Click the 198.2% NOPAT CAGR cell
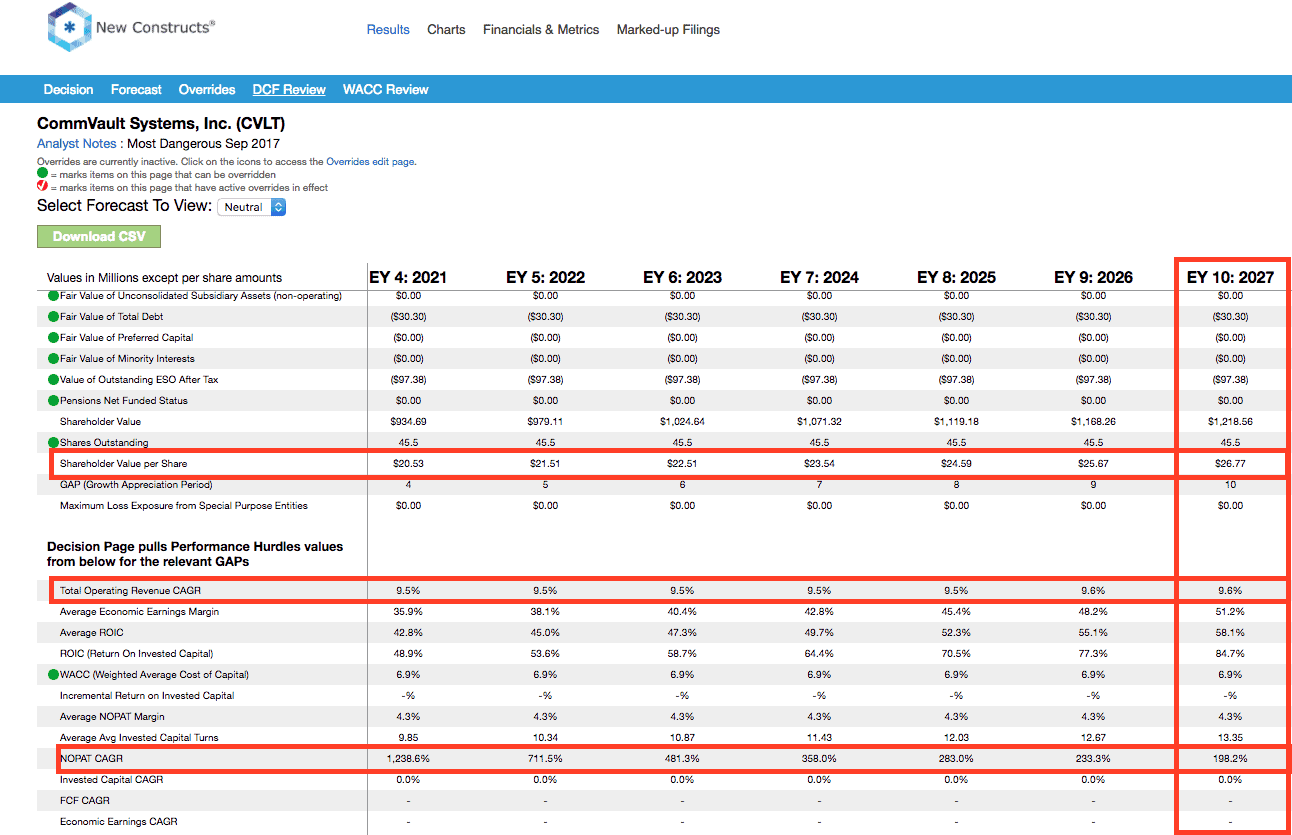This screenshot has width=1292, height=835. pyautogui.click(x=1230, y=759)
